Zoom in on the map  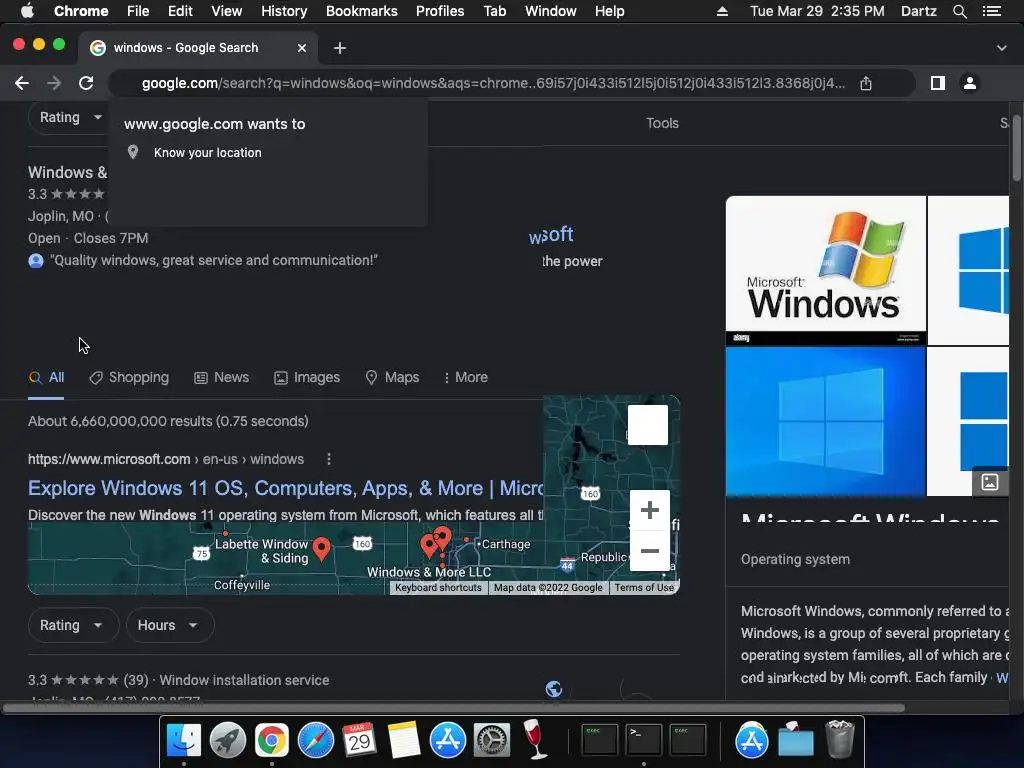649,510
